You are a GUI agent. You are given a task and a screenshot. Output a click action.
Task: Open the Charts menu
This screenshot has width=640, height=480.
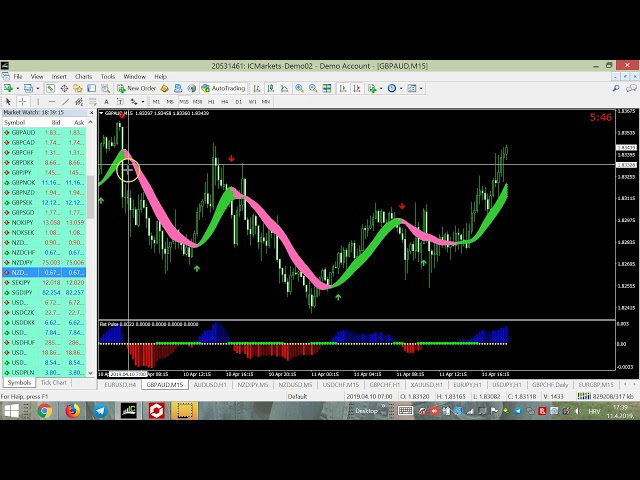click(x=83, y=76)
